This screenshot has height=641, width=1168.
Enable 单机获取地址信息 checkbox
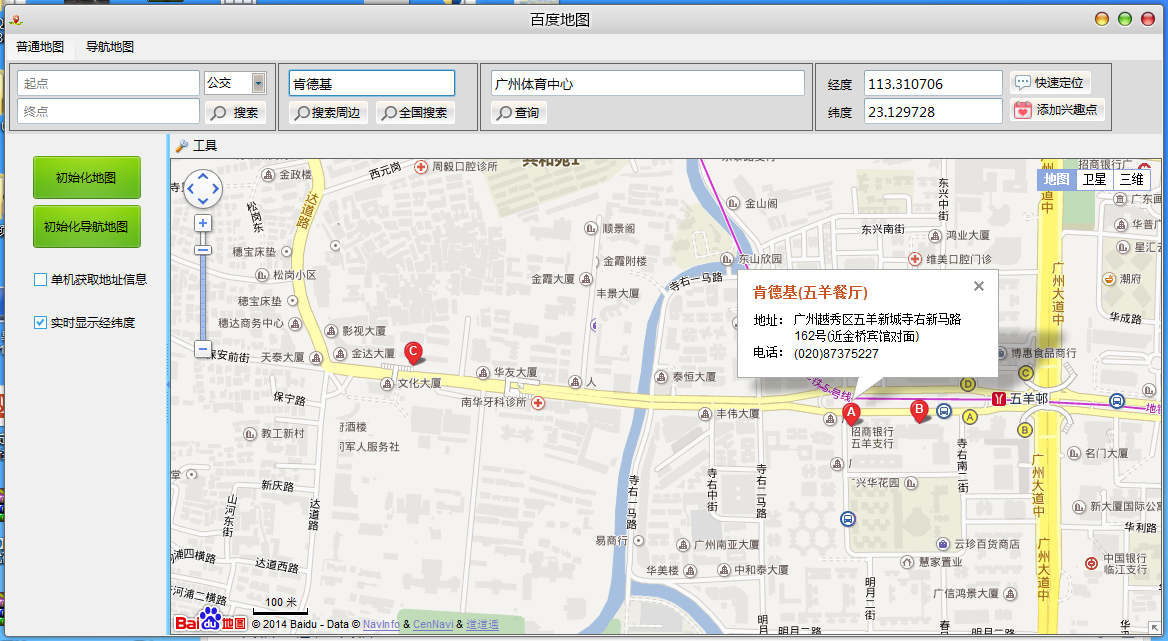(40, 279)
